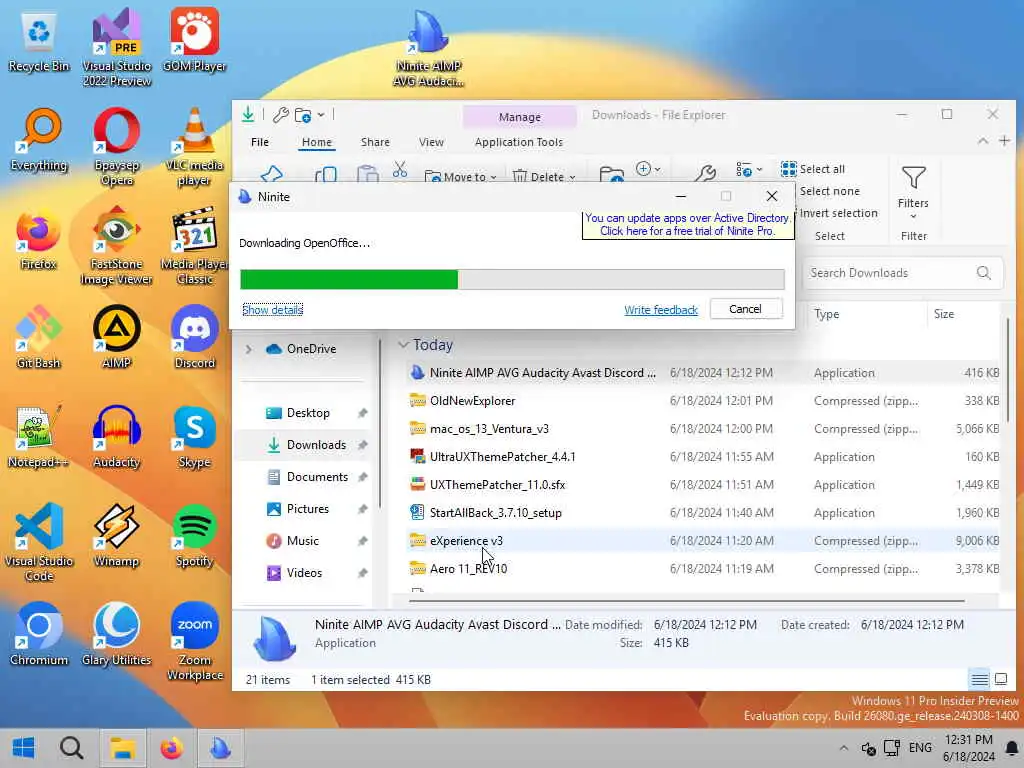This screenshot has width=1024, height=768.
Task: Click the Filters funnel icon
Action: coord(913,178)
